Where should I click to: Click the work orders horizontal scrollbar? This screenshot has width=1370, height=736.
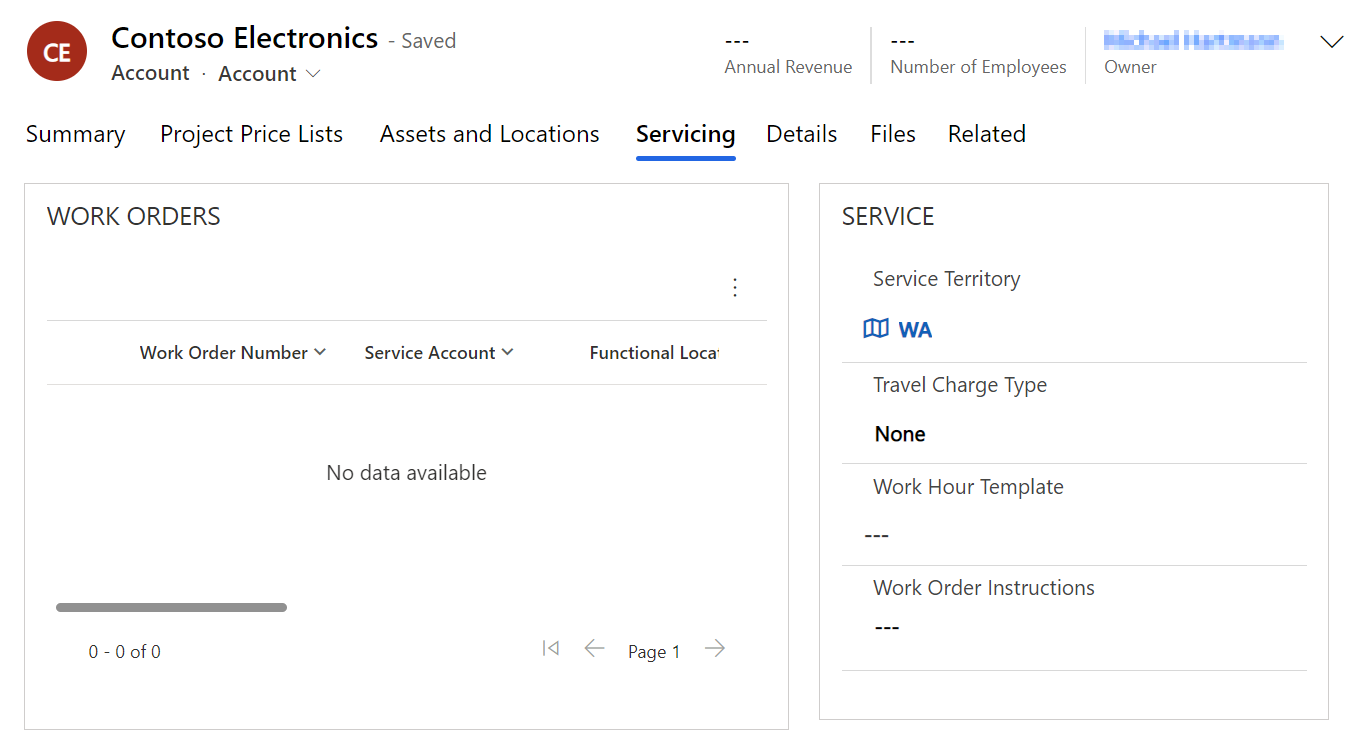[x=172, y=607]
